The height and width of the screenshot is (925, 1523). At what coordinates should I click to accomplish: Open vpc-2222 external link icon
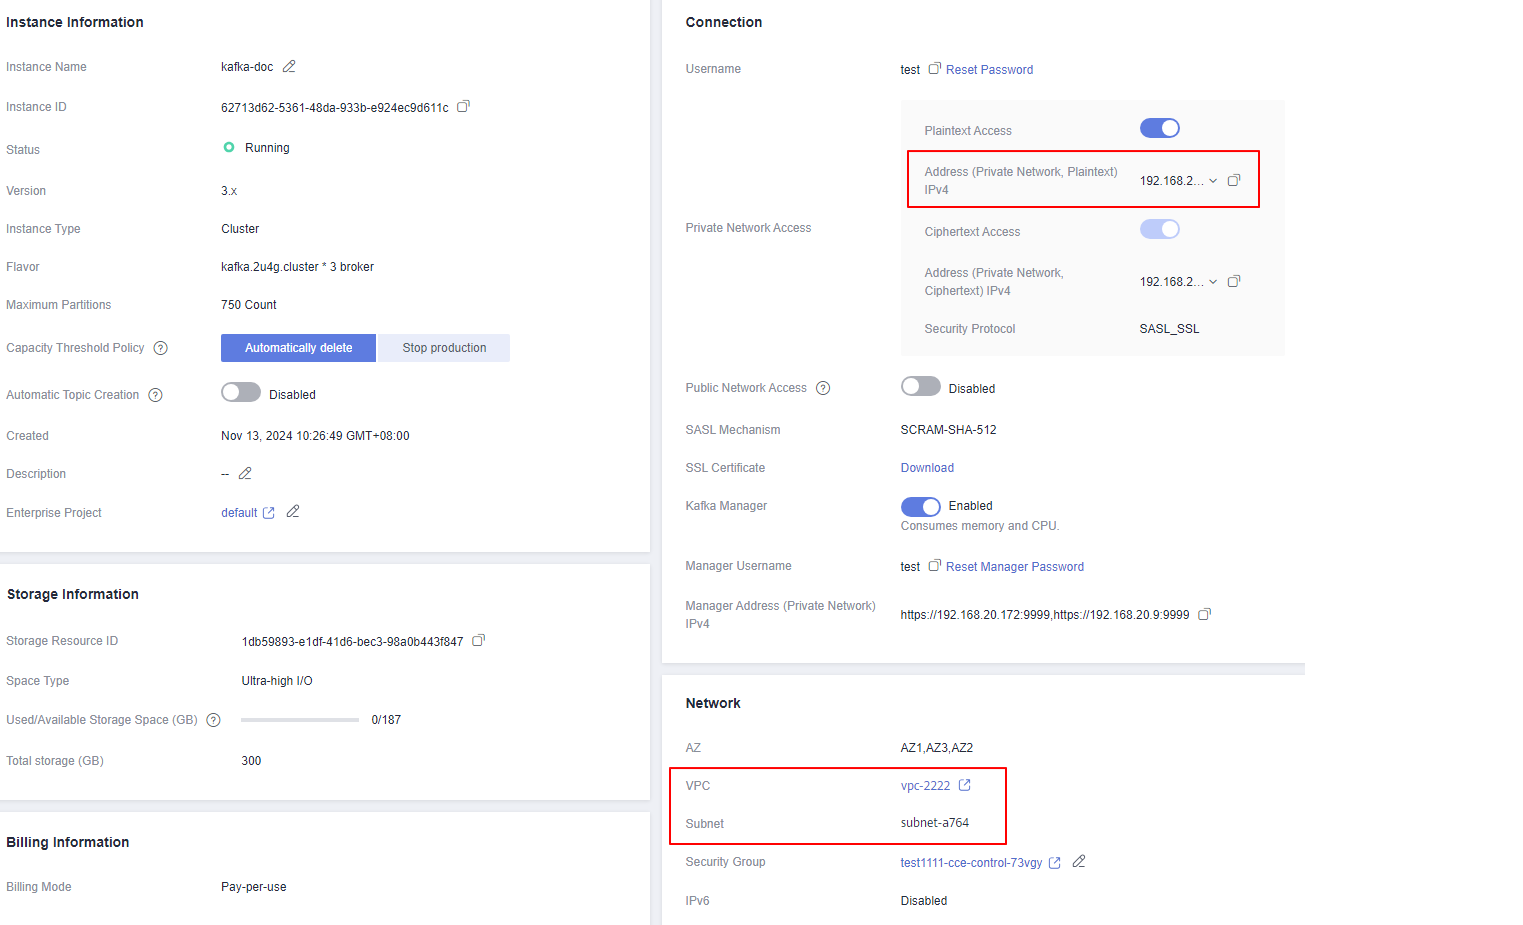tap(964, 785)
